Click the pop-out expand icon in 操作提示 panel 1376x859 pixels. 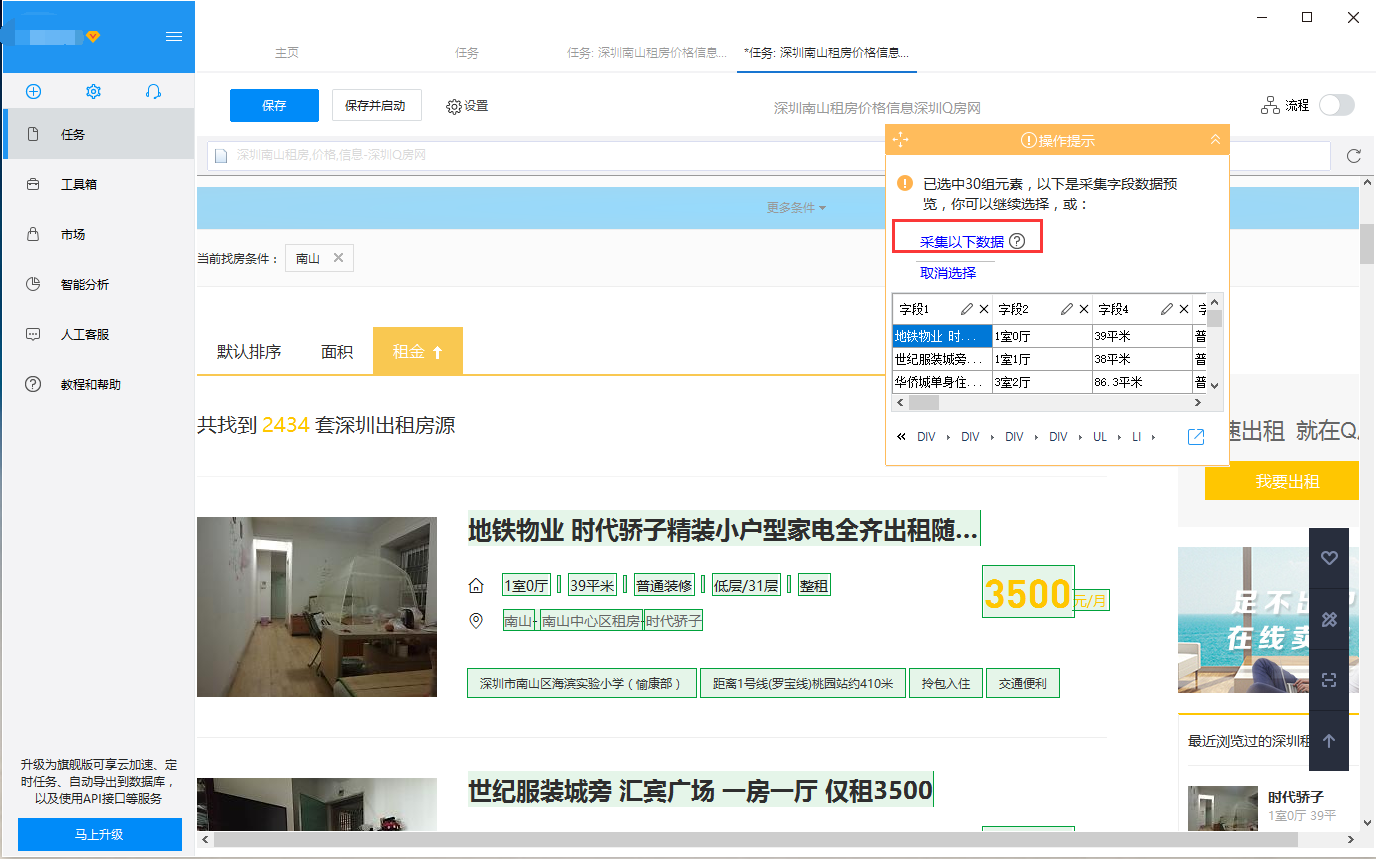[1196, 437]
